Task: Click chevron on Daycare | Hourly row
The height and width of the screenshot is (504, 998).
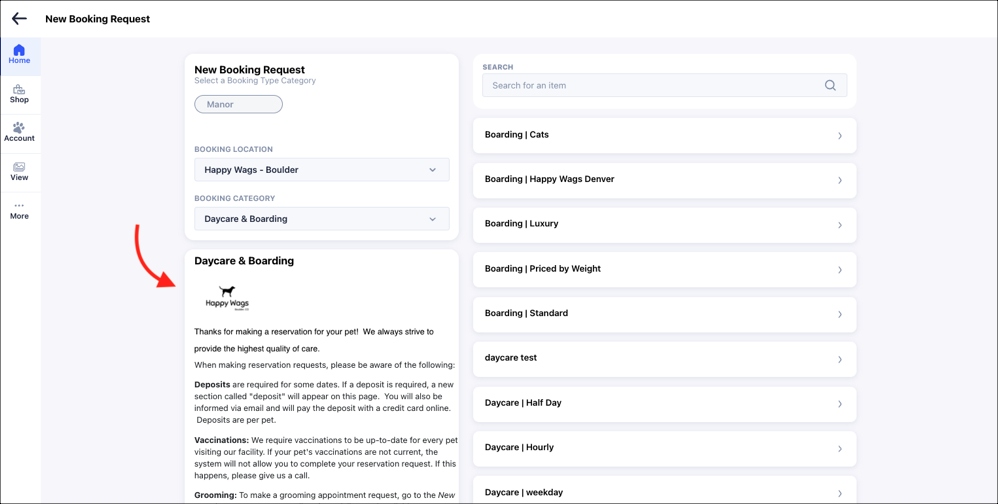Action: [840, 449]
